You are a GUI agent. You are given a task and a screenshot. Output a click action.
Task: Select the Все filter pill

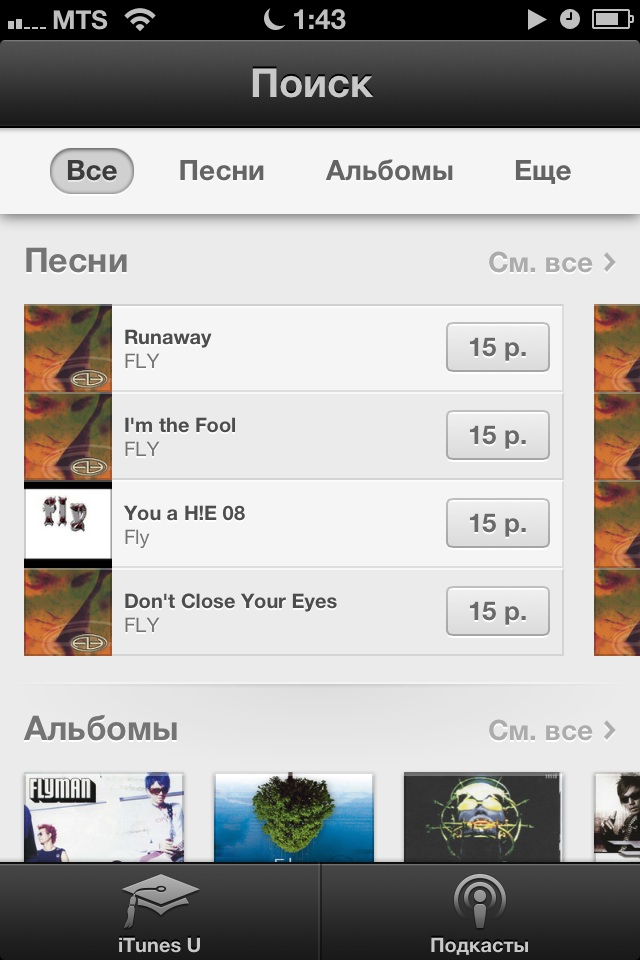pos(92,171)
